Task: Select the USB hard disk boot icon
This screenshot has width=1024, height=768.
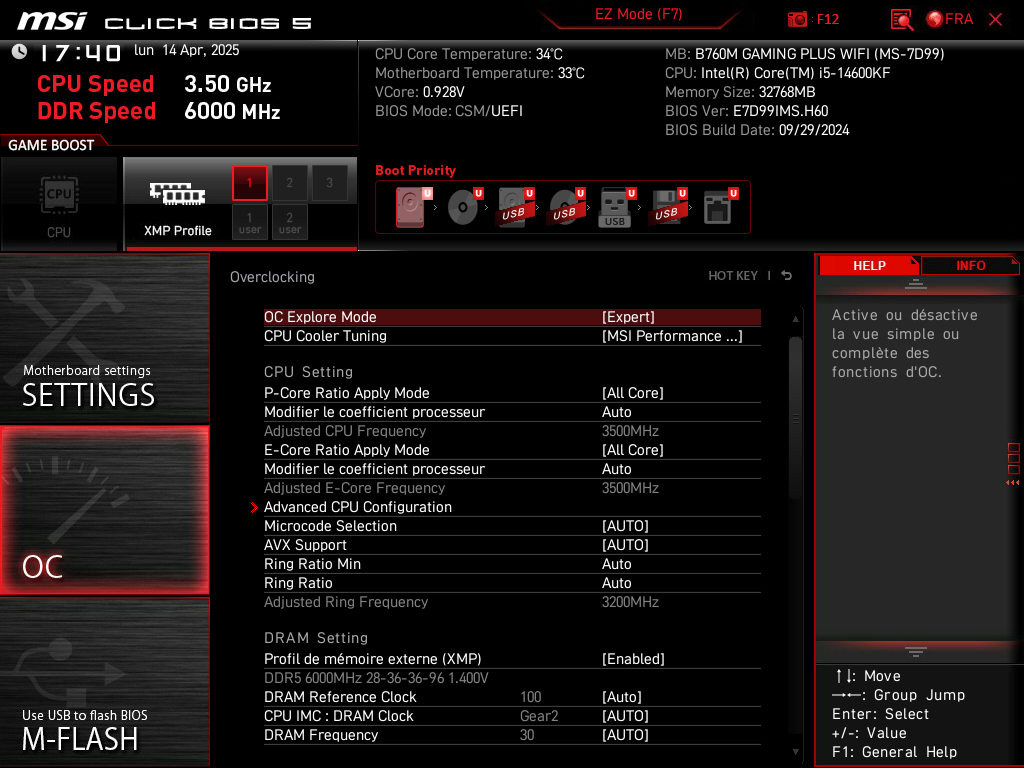Action: tap(516, 207)
